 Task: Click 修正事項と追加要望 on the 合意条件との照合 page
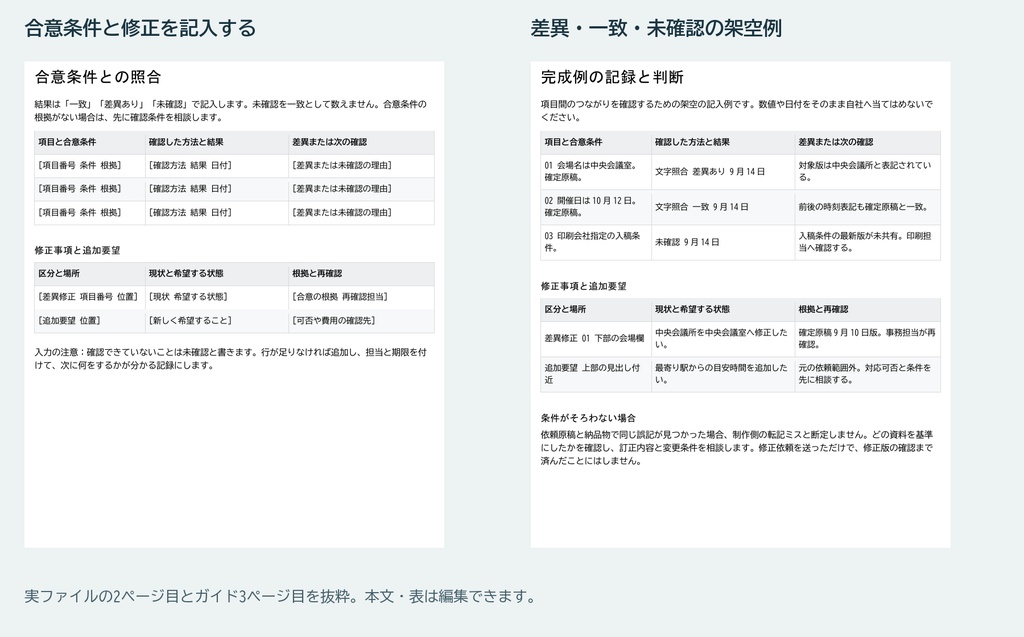point(77,250)
